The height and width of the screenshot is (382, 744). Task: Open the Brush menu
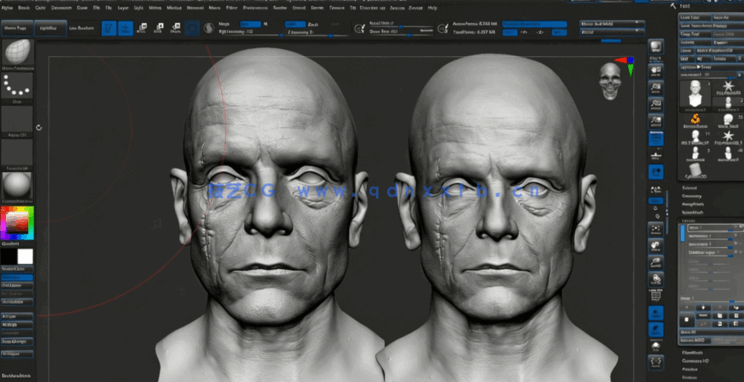point(24,8)
